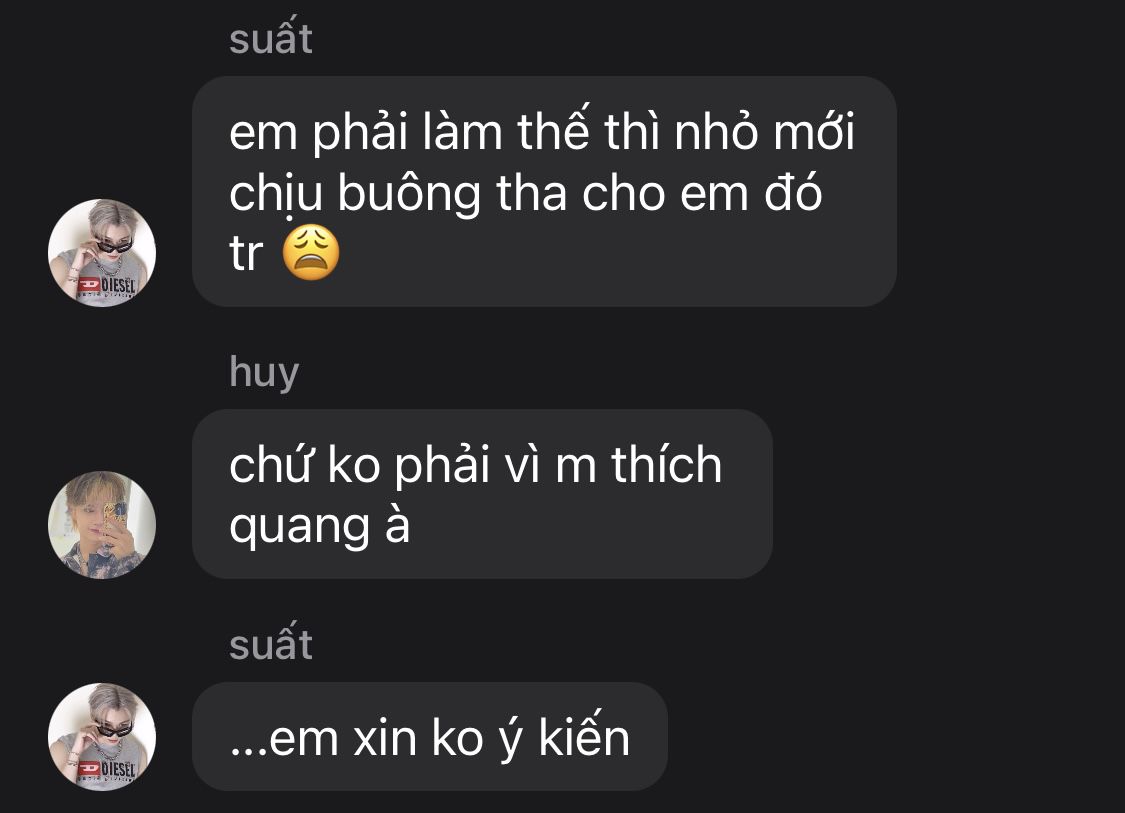
Task: Click the word 'kiến' in the last bubble
Action: (x=584, y=736)
